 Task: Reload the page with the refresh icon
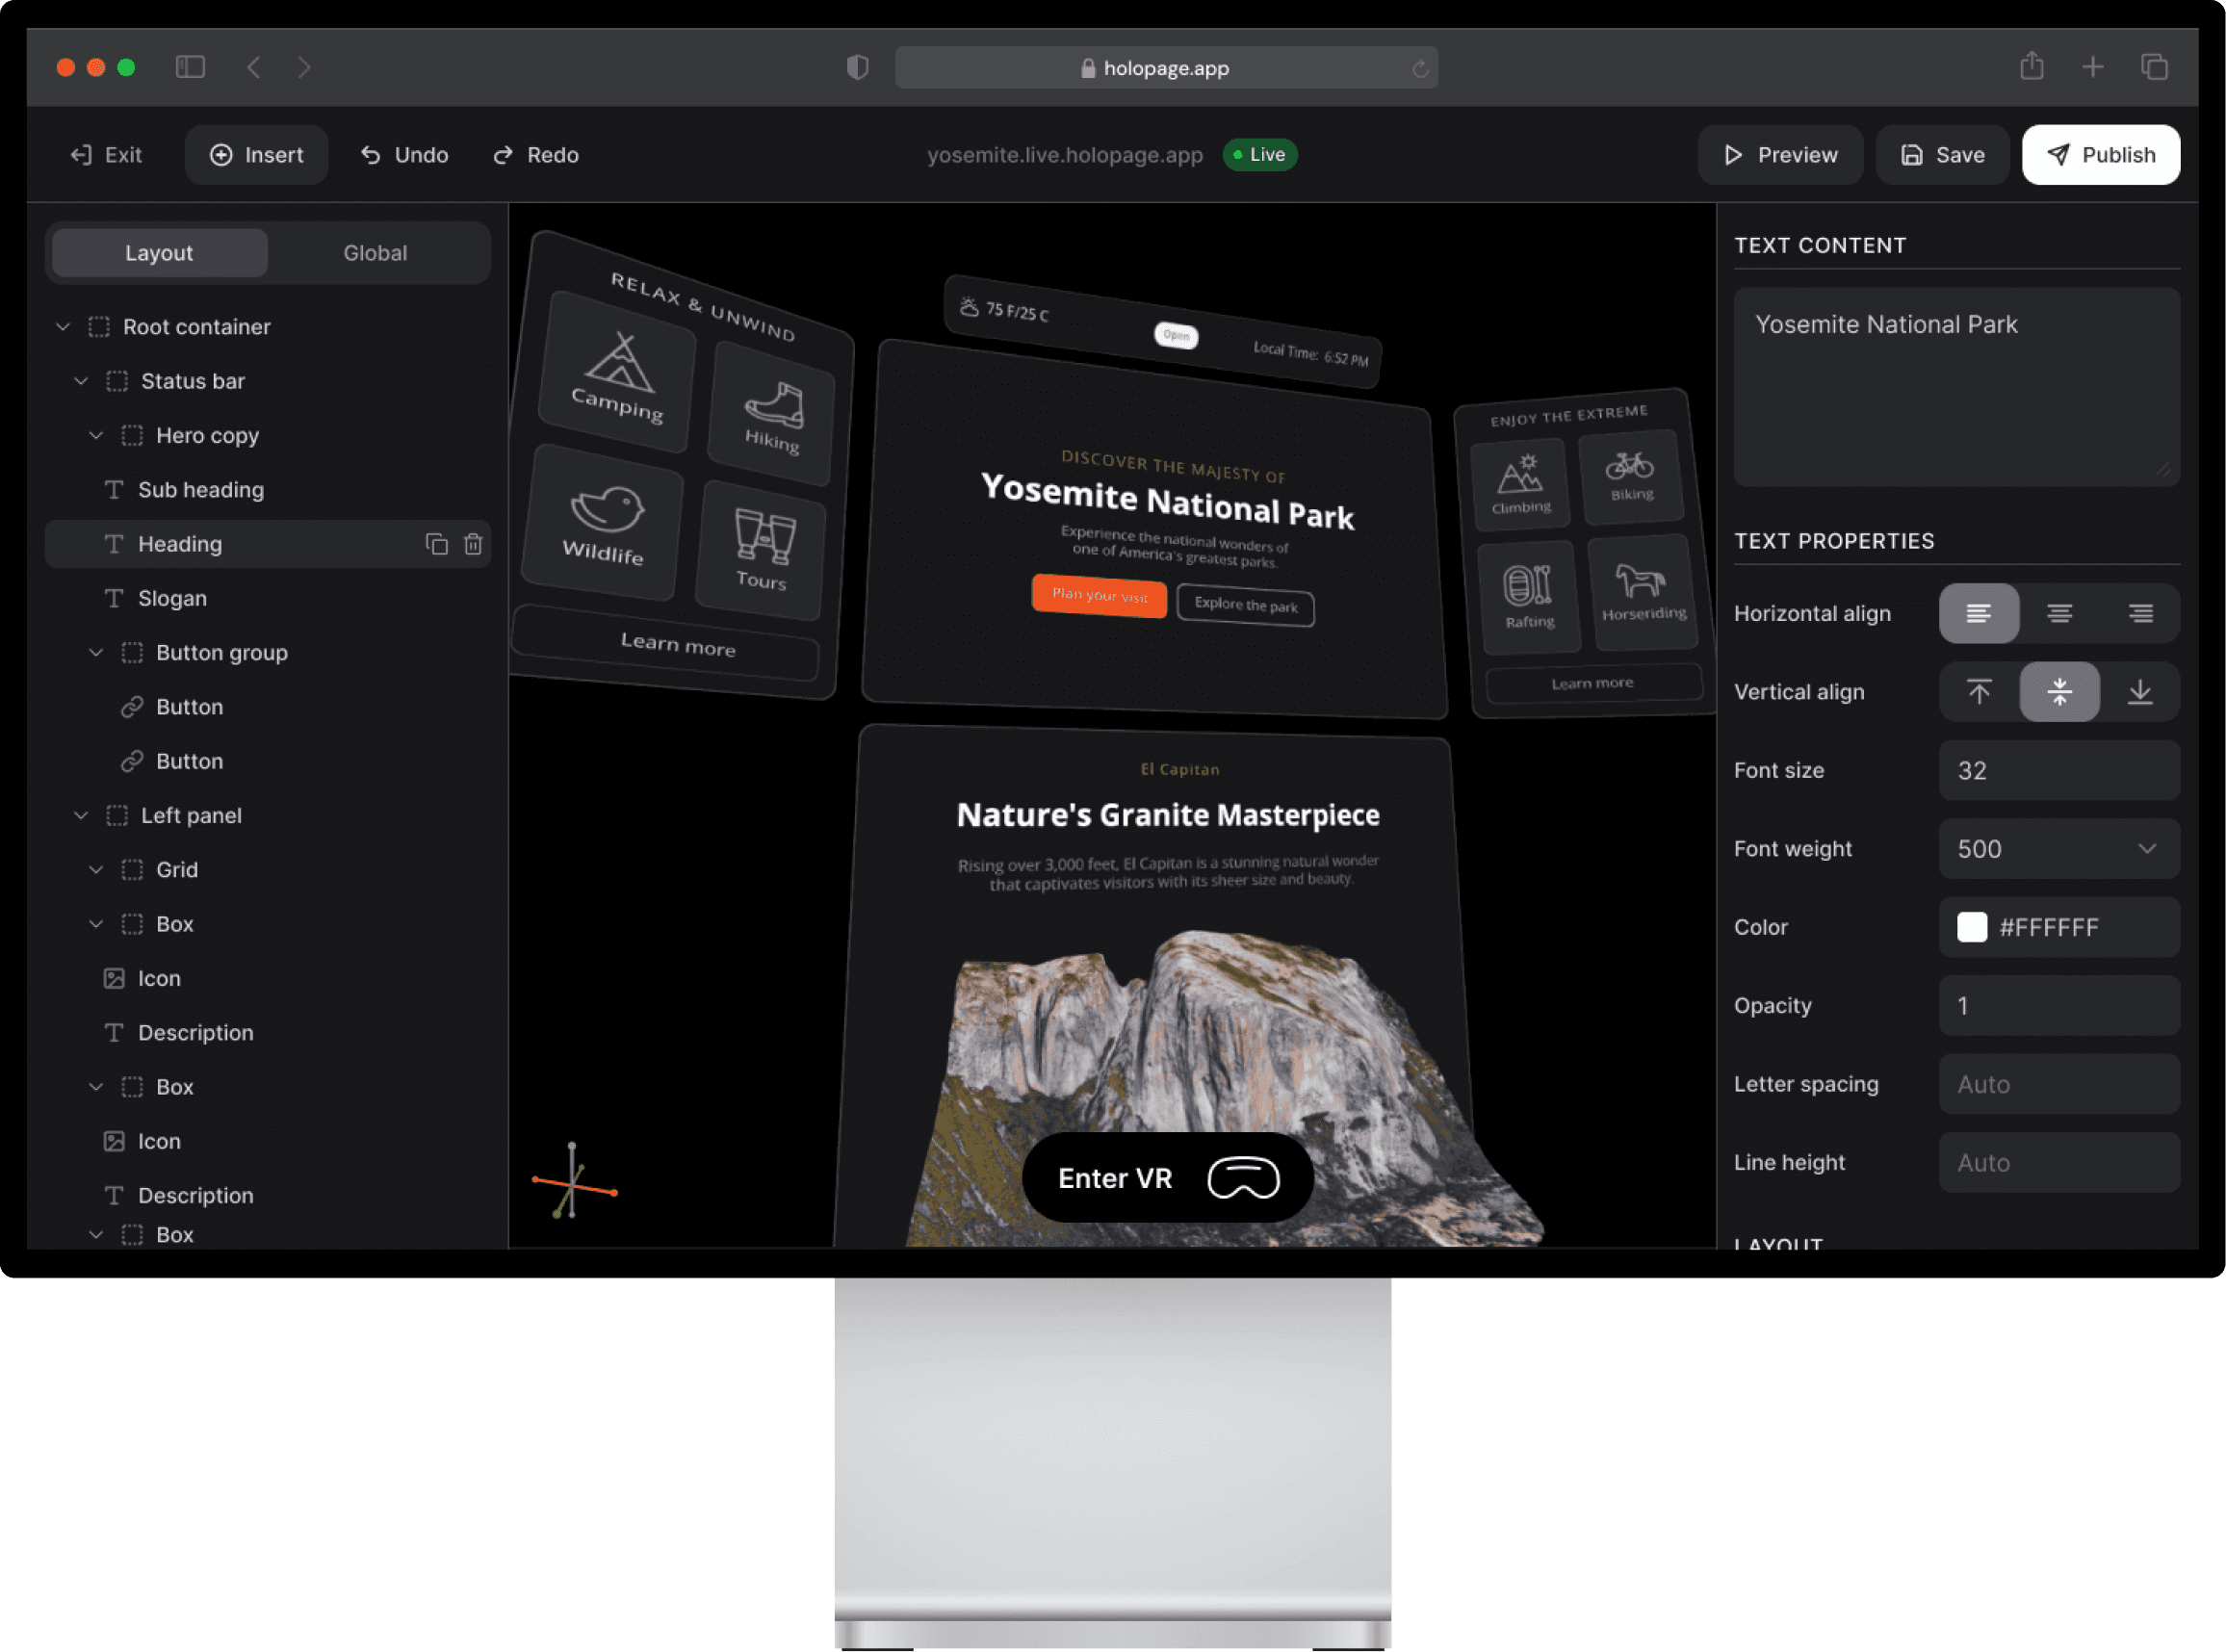click(x=1420, y=68)
